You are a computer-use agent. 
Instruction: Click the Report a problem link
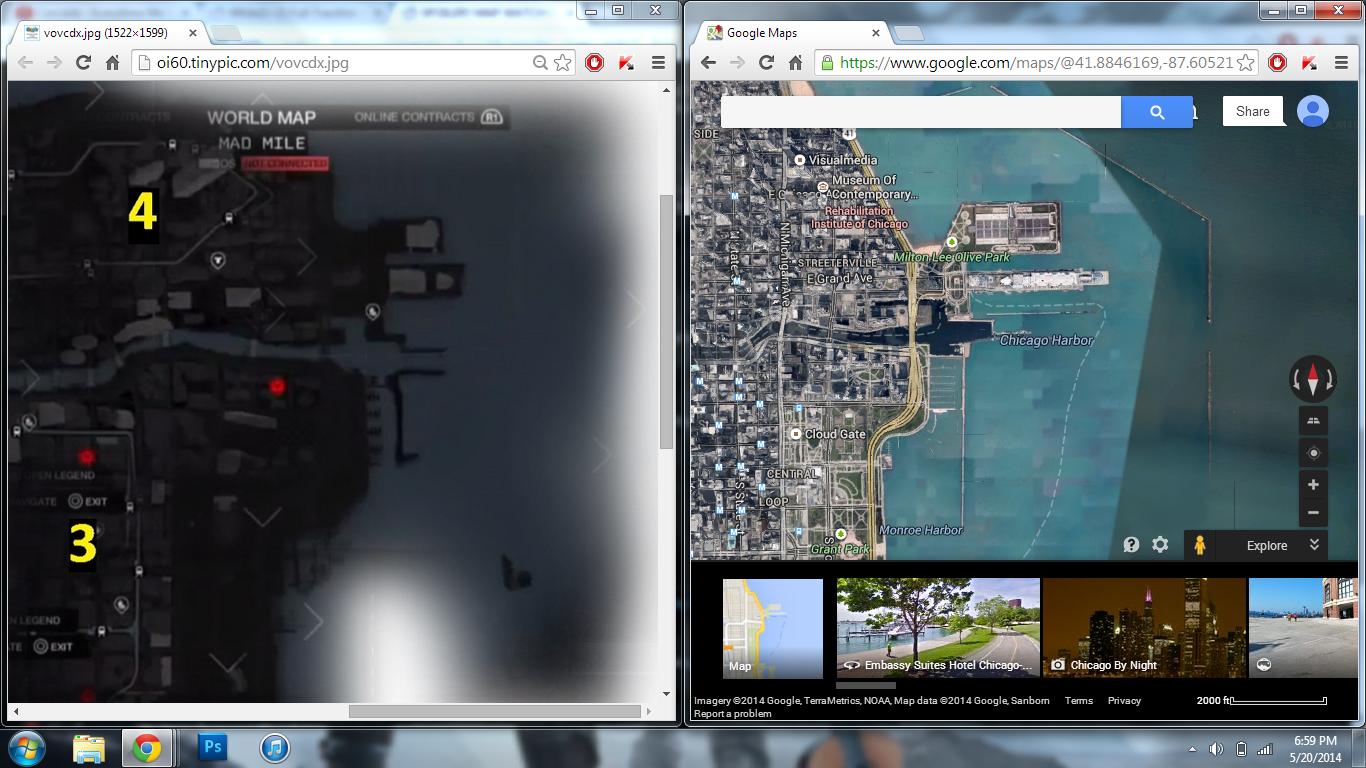click(733, 714)
